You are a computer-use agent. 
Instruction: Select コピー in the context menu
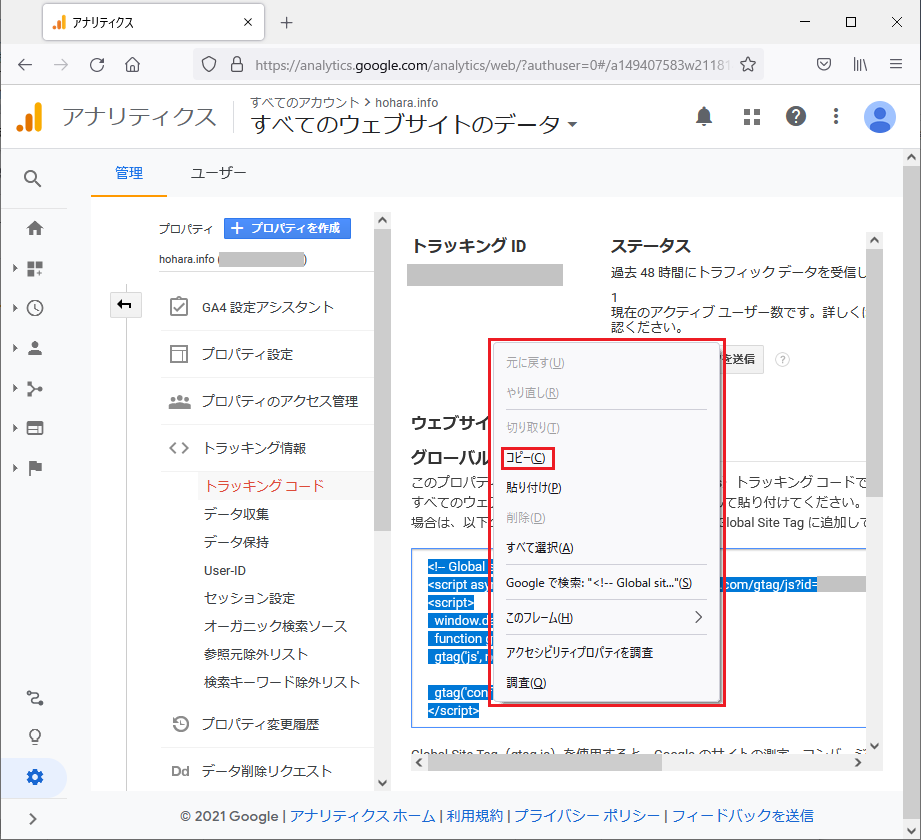click(526, 458)
